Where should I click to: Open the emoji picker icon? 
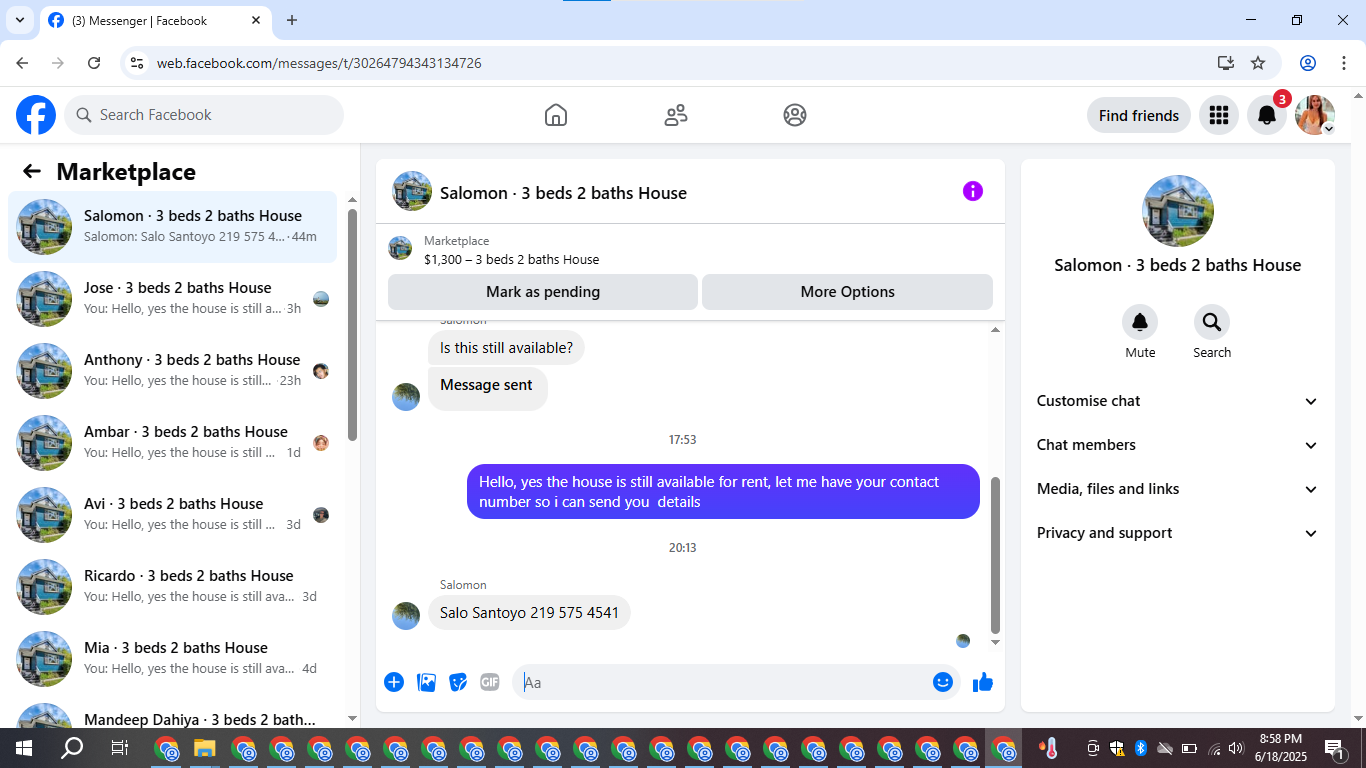[x=943, y=682]
